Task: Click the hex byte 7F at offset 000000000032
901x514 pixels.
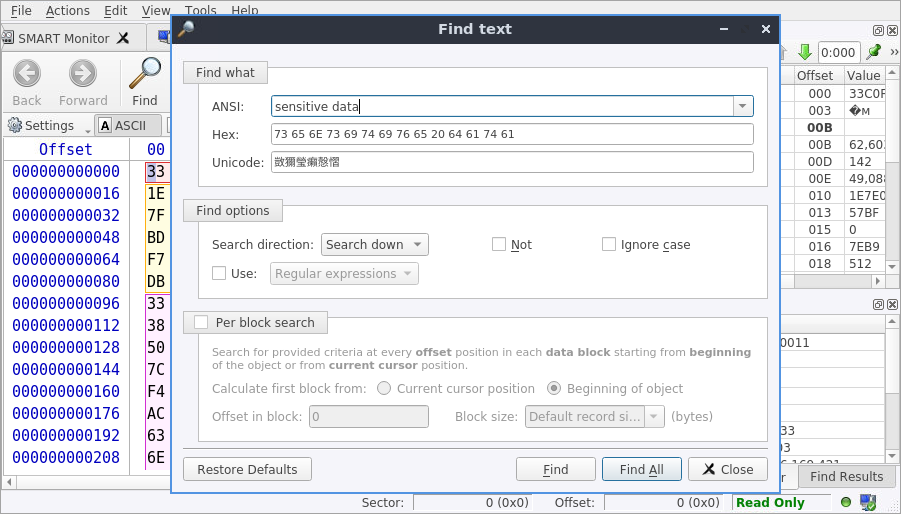Action: point(156,215)
